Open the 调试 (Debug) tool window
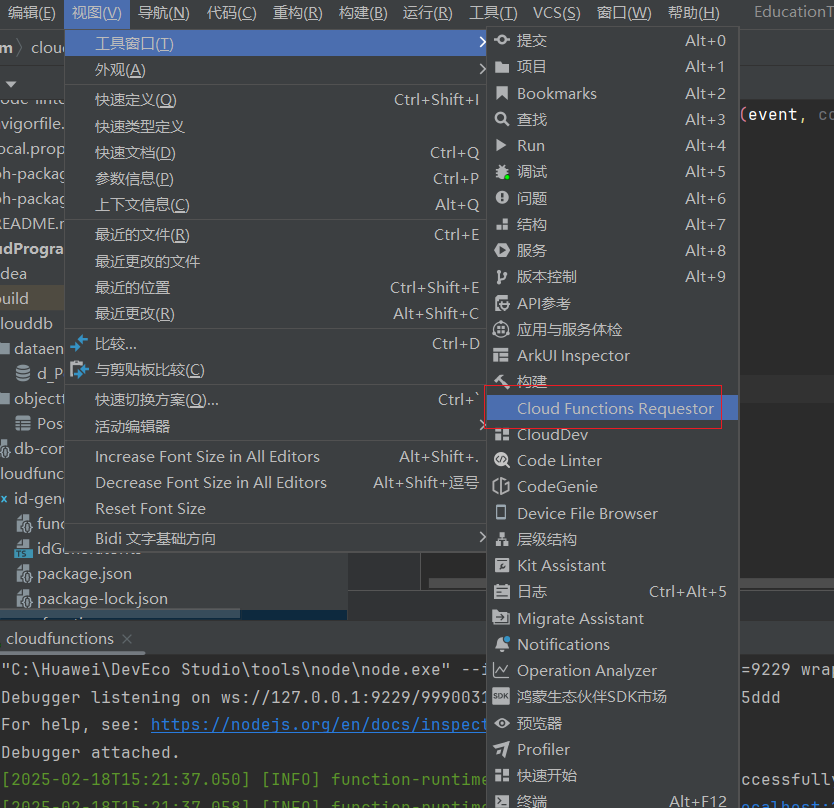834x808 pixels. point(612,172)
